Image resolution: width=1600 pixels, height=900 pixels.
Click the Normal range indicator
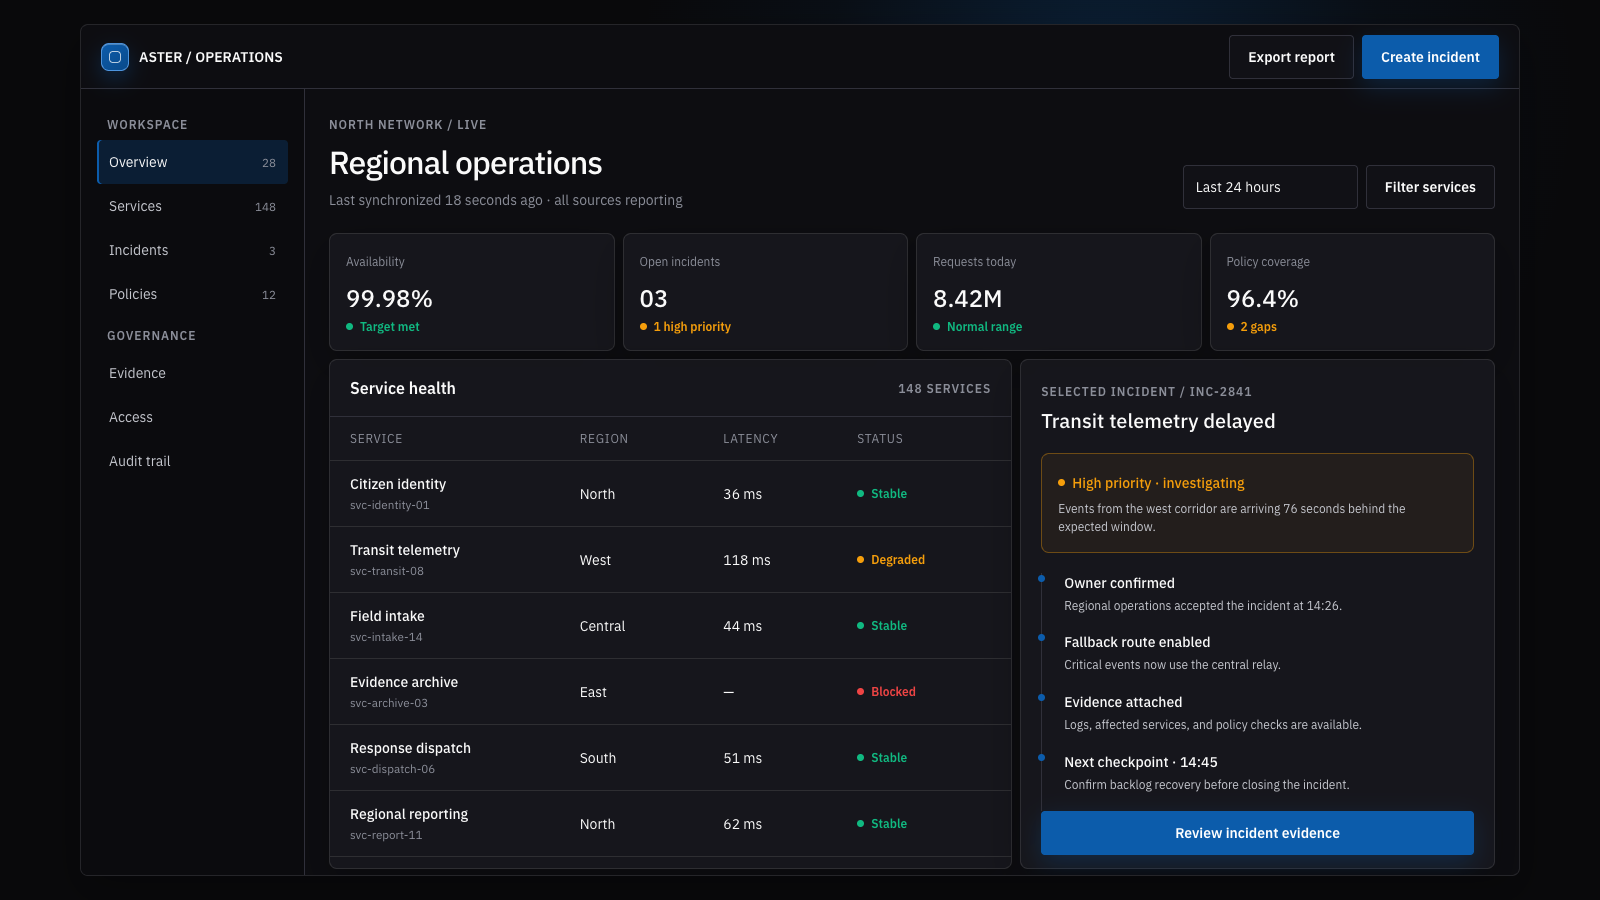coord(978,327)
